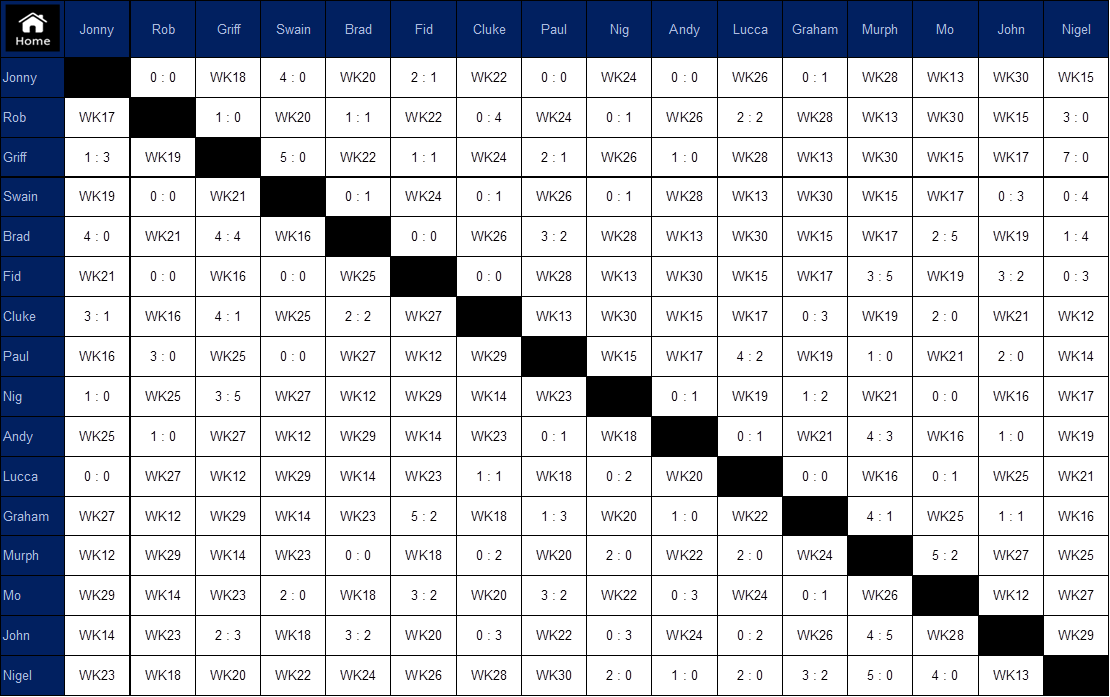Select WK29 in Paul row, Cluke column

489,357
